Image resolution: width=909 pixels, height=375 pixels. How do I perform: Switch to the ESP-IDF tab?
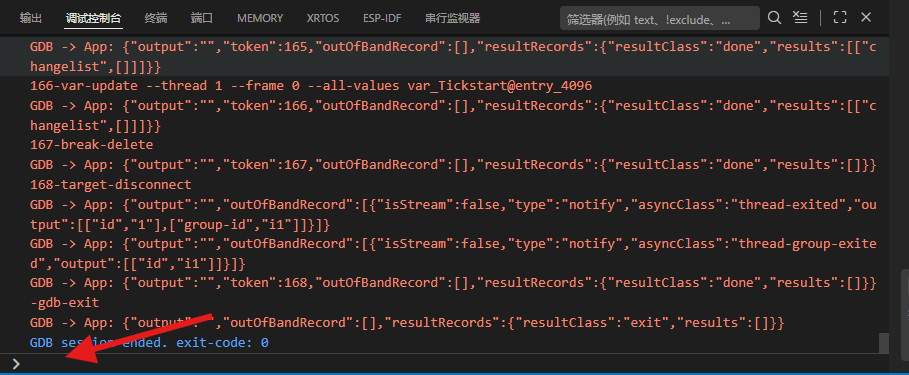point(382,19)
